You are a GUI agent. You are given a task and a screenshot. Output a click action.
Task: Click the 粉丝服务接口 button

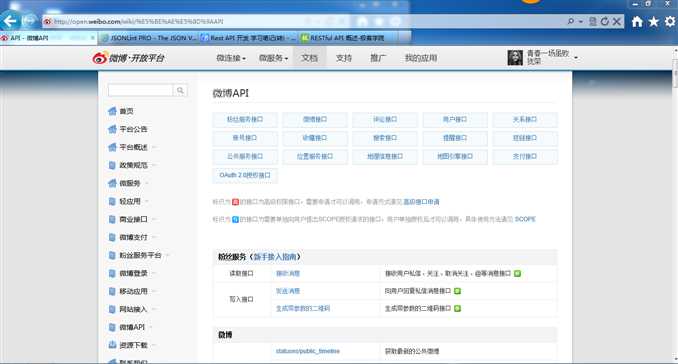(245, 119)
